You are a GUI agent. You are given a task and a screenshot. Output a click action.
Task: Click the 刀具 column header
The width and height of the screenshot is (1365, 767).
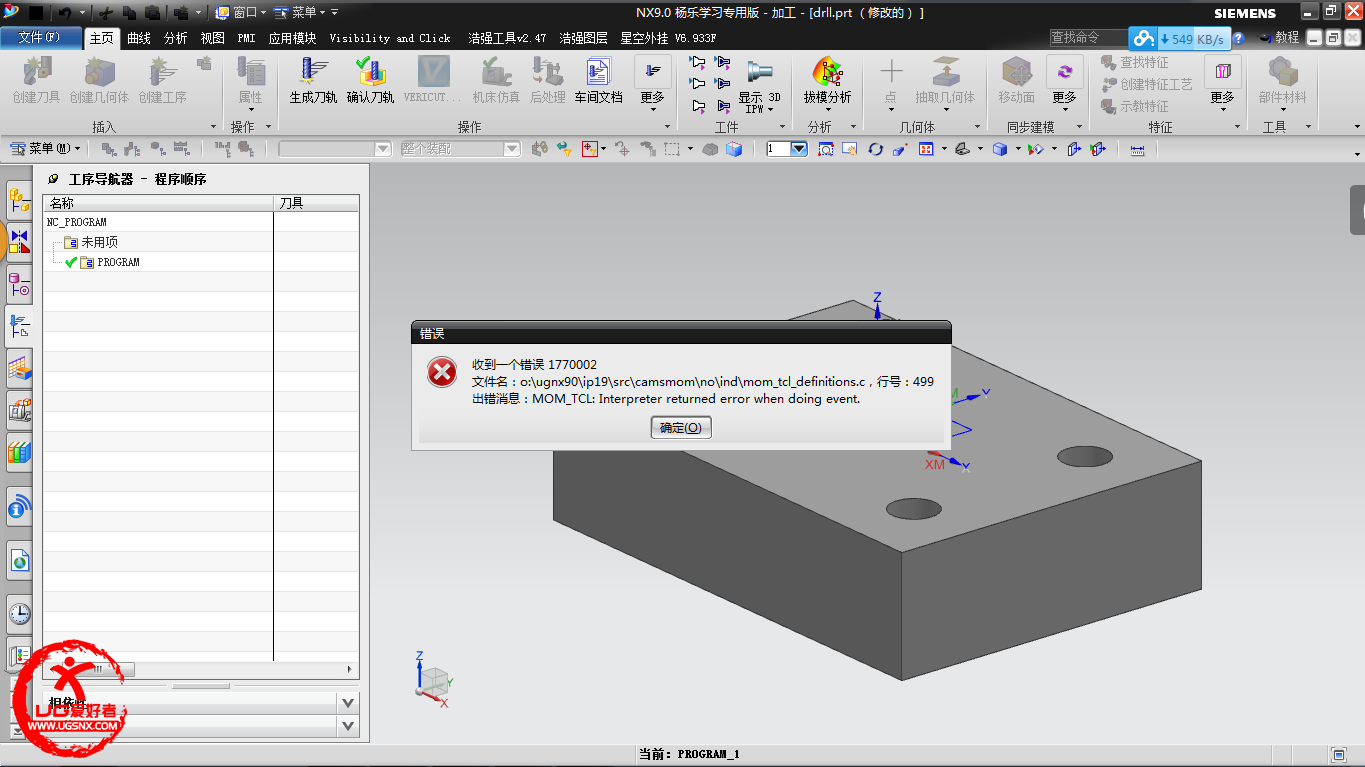click(x=316, y=203)
